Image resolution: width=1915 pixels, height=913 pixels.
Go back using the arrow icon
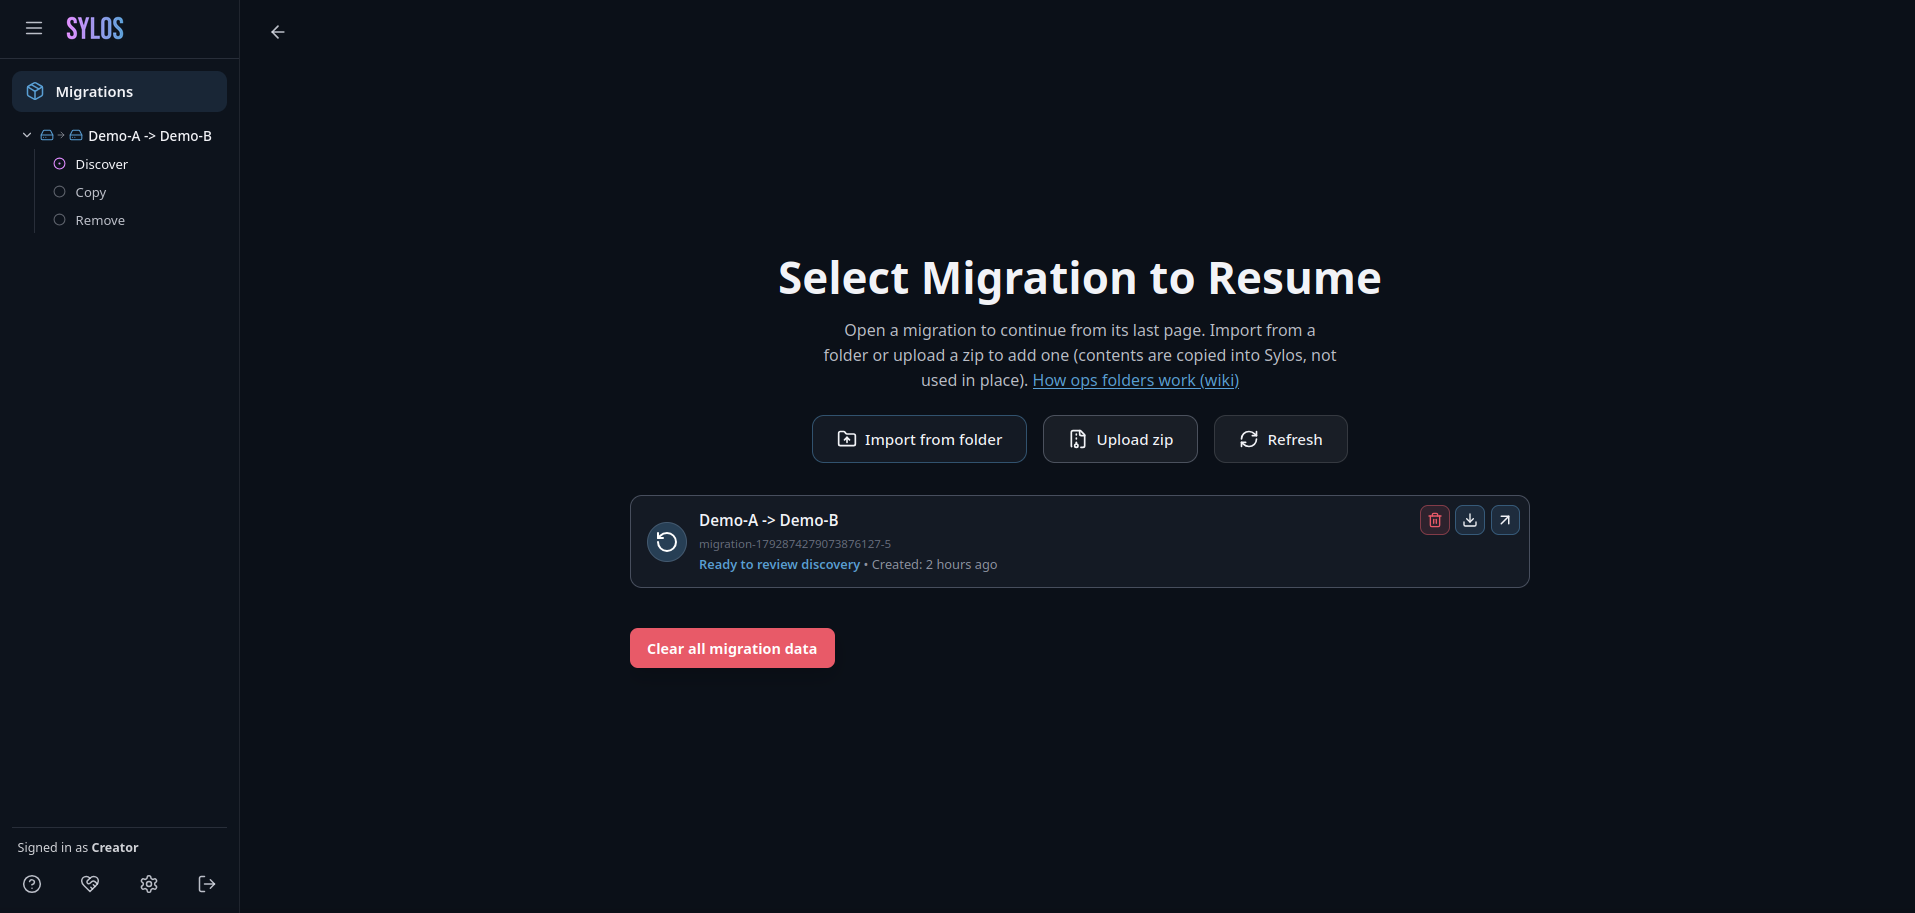[278, 32]
